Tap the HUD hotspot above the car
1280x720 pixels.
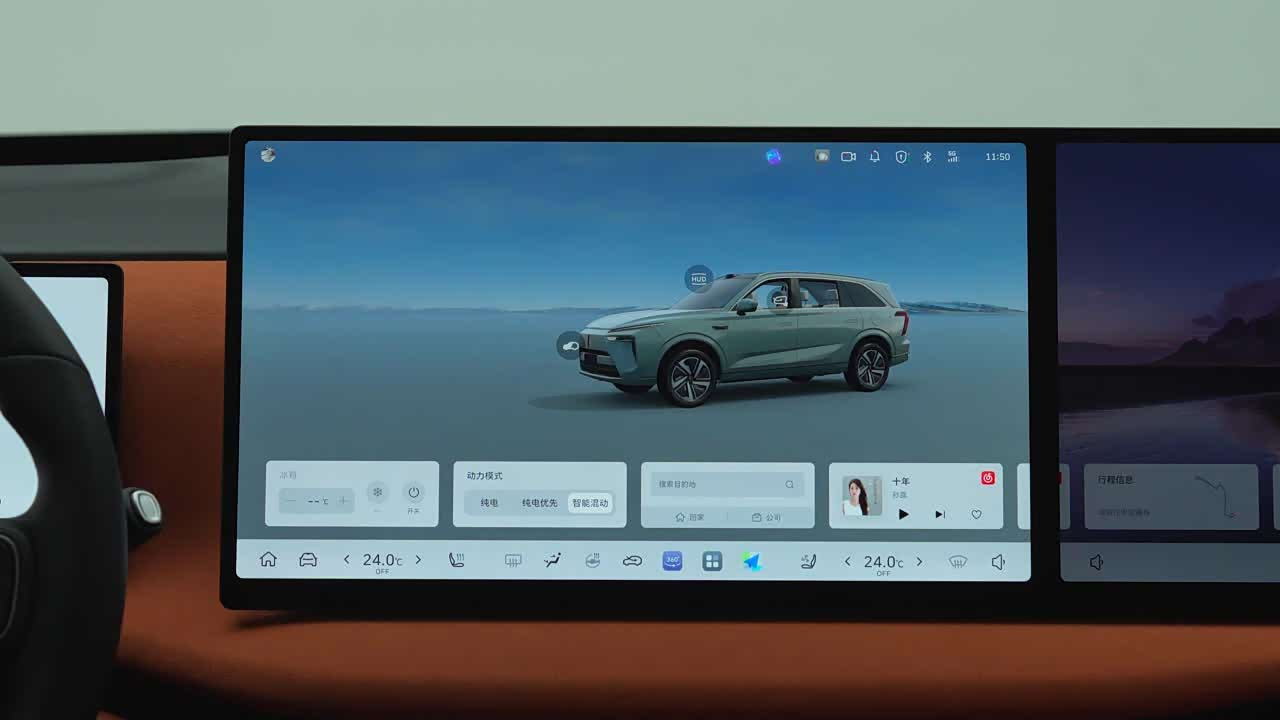pos(698,279)
